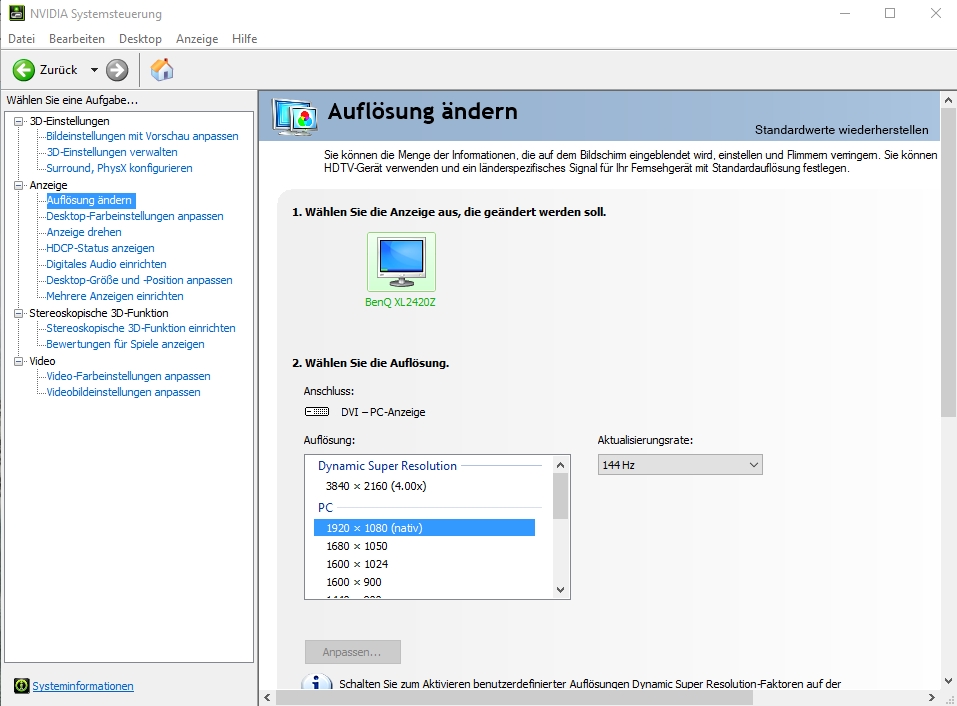Click the 3D-Einstellungen tree label
The width and height of the screenshot is (957, 706).
click(x=70, y=121)
